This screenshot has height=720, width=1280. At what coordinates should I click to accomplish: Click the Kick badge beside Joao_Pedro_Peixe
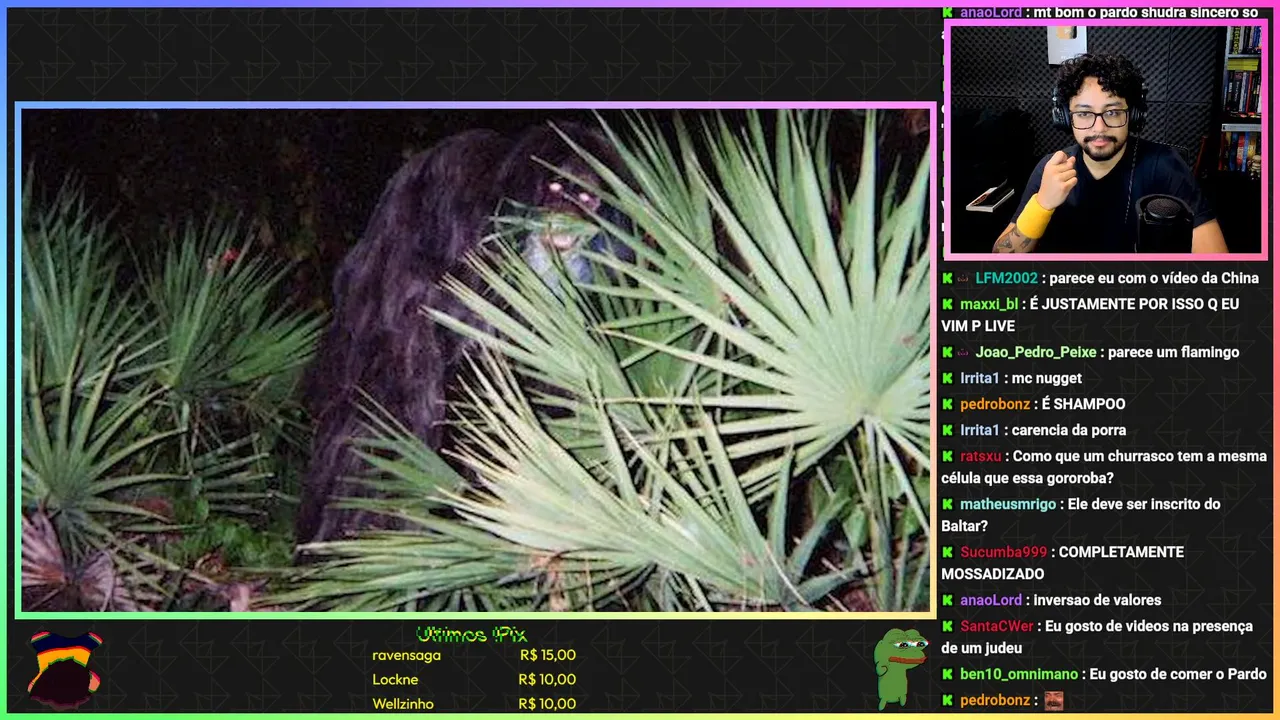pos(947,352)
